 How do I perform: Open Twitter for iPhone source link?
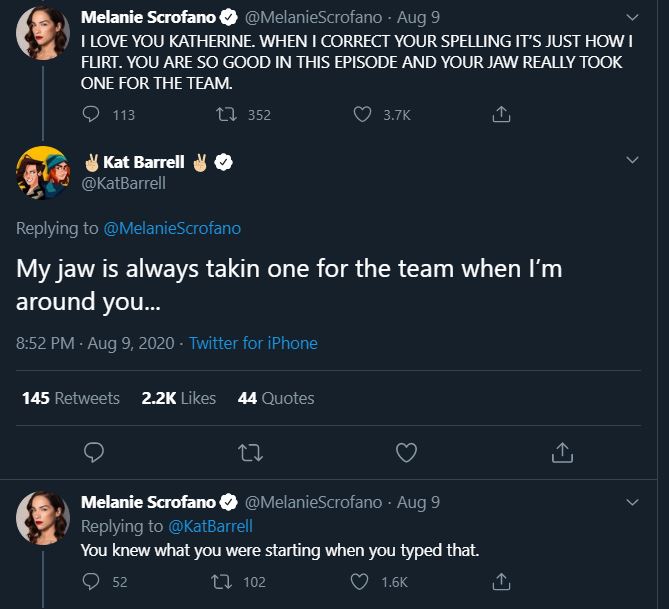[253, 343]
